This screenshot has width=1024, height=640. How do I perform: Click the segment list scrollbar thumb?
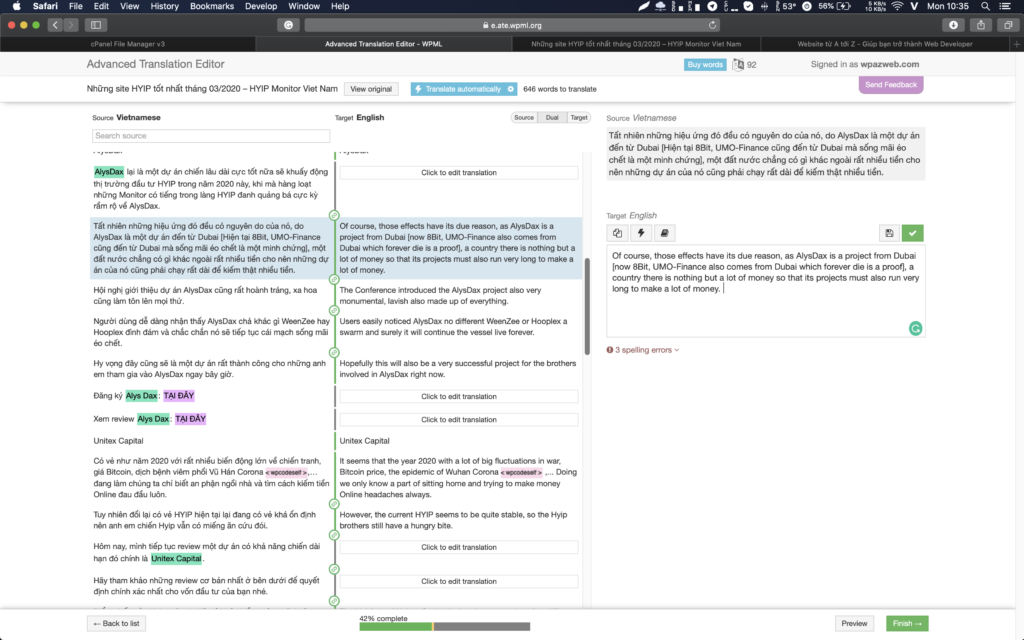tap(587, 306)
